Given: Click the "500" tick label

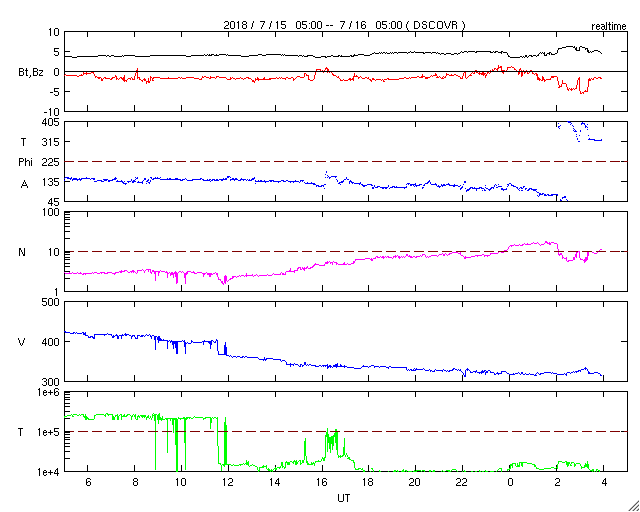Looking at the screenshot, I should (x=51, y=303).
